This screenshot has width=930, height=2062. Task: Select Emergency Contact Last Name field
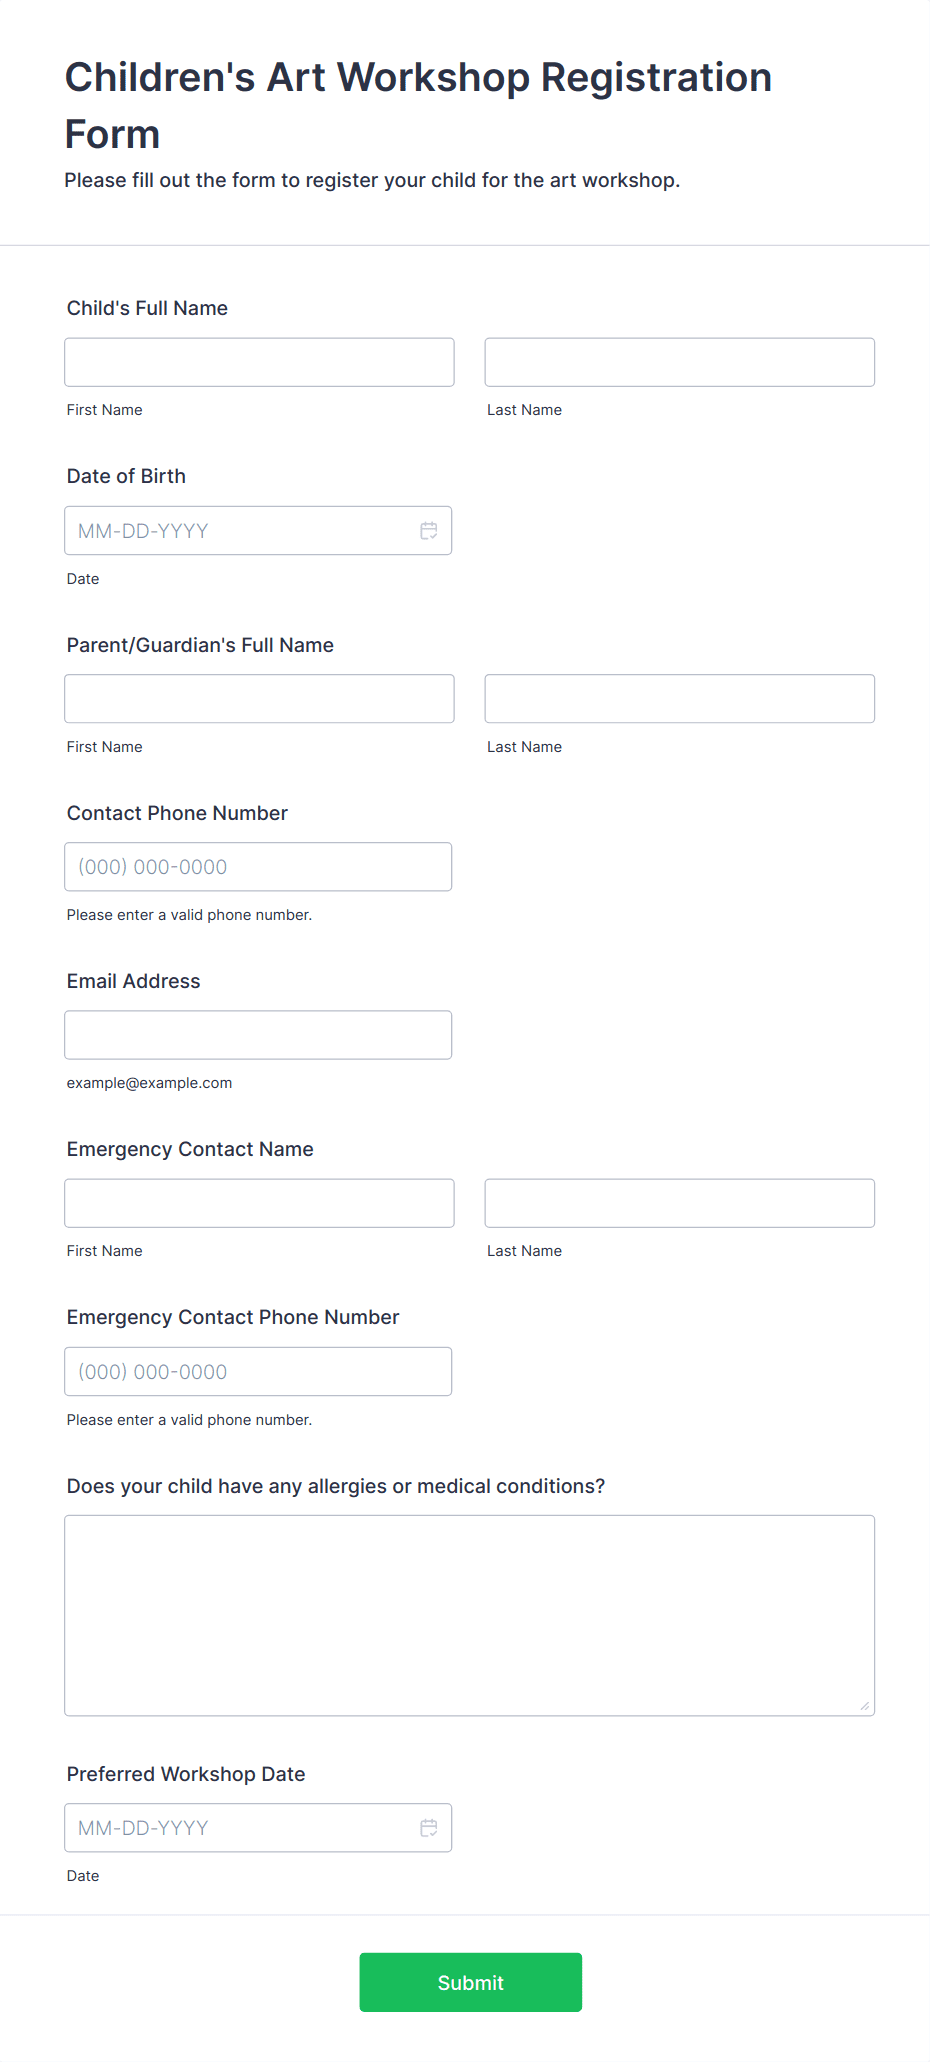(x=680, y=1203)
